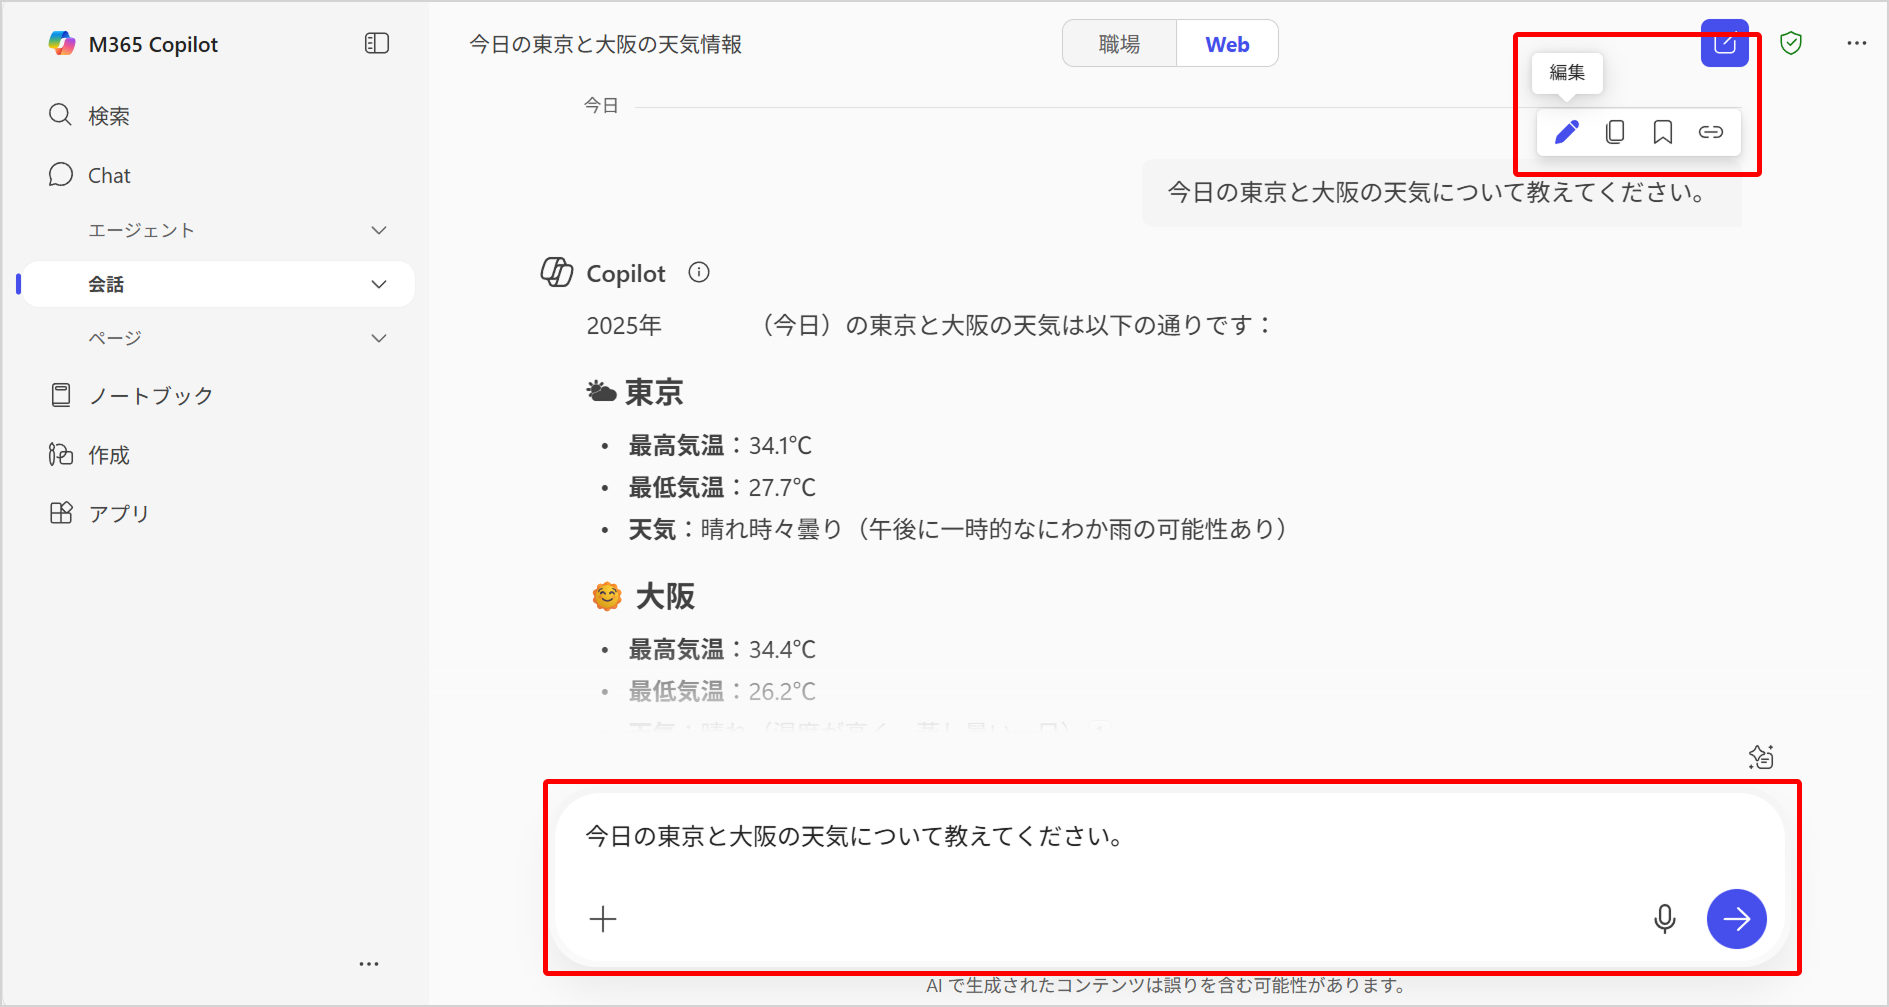1889x1007 pixels.
Task: Bookmark the prompt message
Action: pyautogui.click(x=1663, y=132)
